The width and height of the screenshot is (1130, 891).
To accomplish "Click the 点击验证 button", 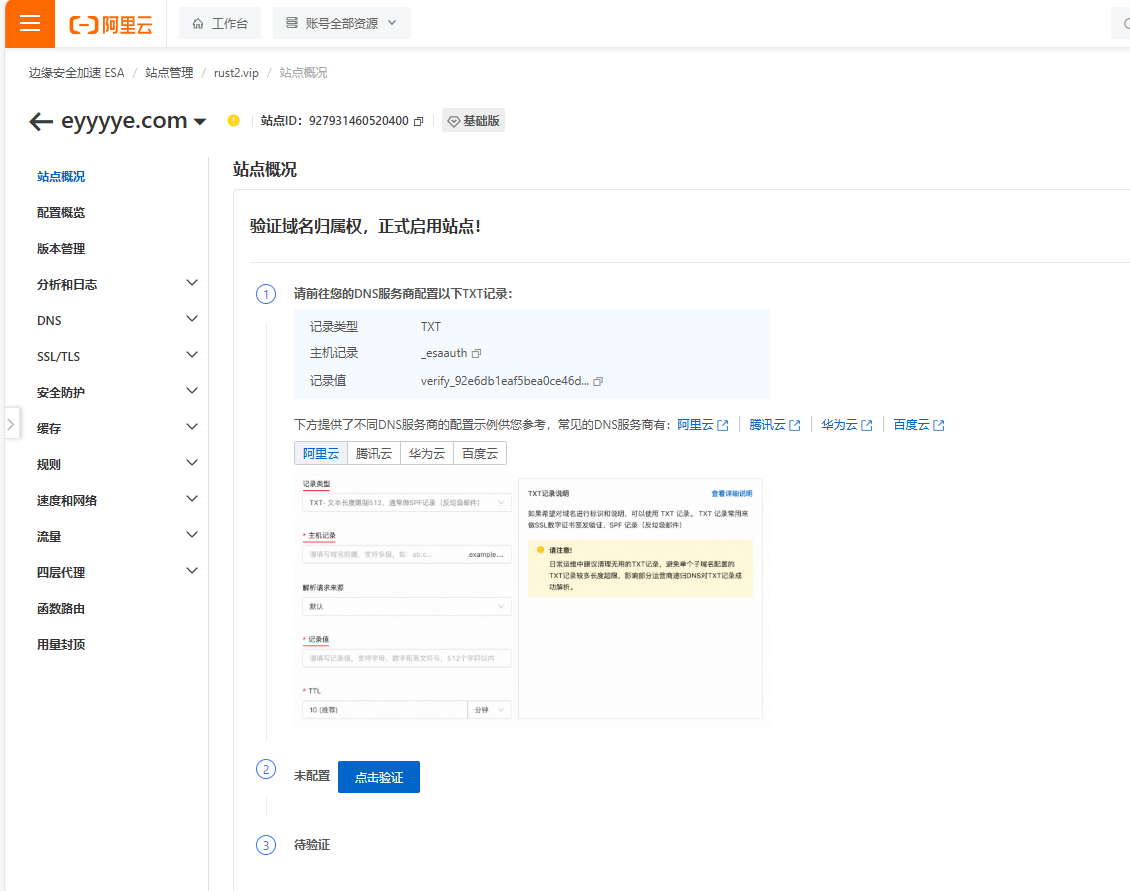I will [x=379, y=777].
